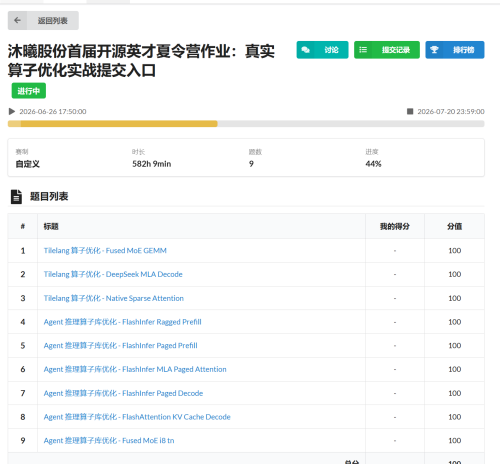
Task: Open the 提交记录 submissions button
Action: point(387,50)
